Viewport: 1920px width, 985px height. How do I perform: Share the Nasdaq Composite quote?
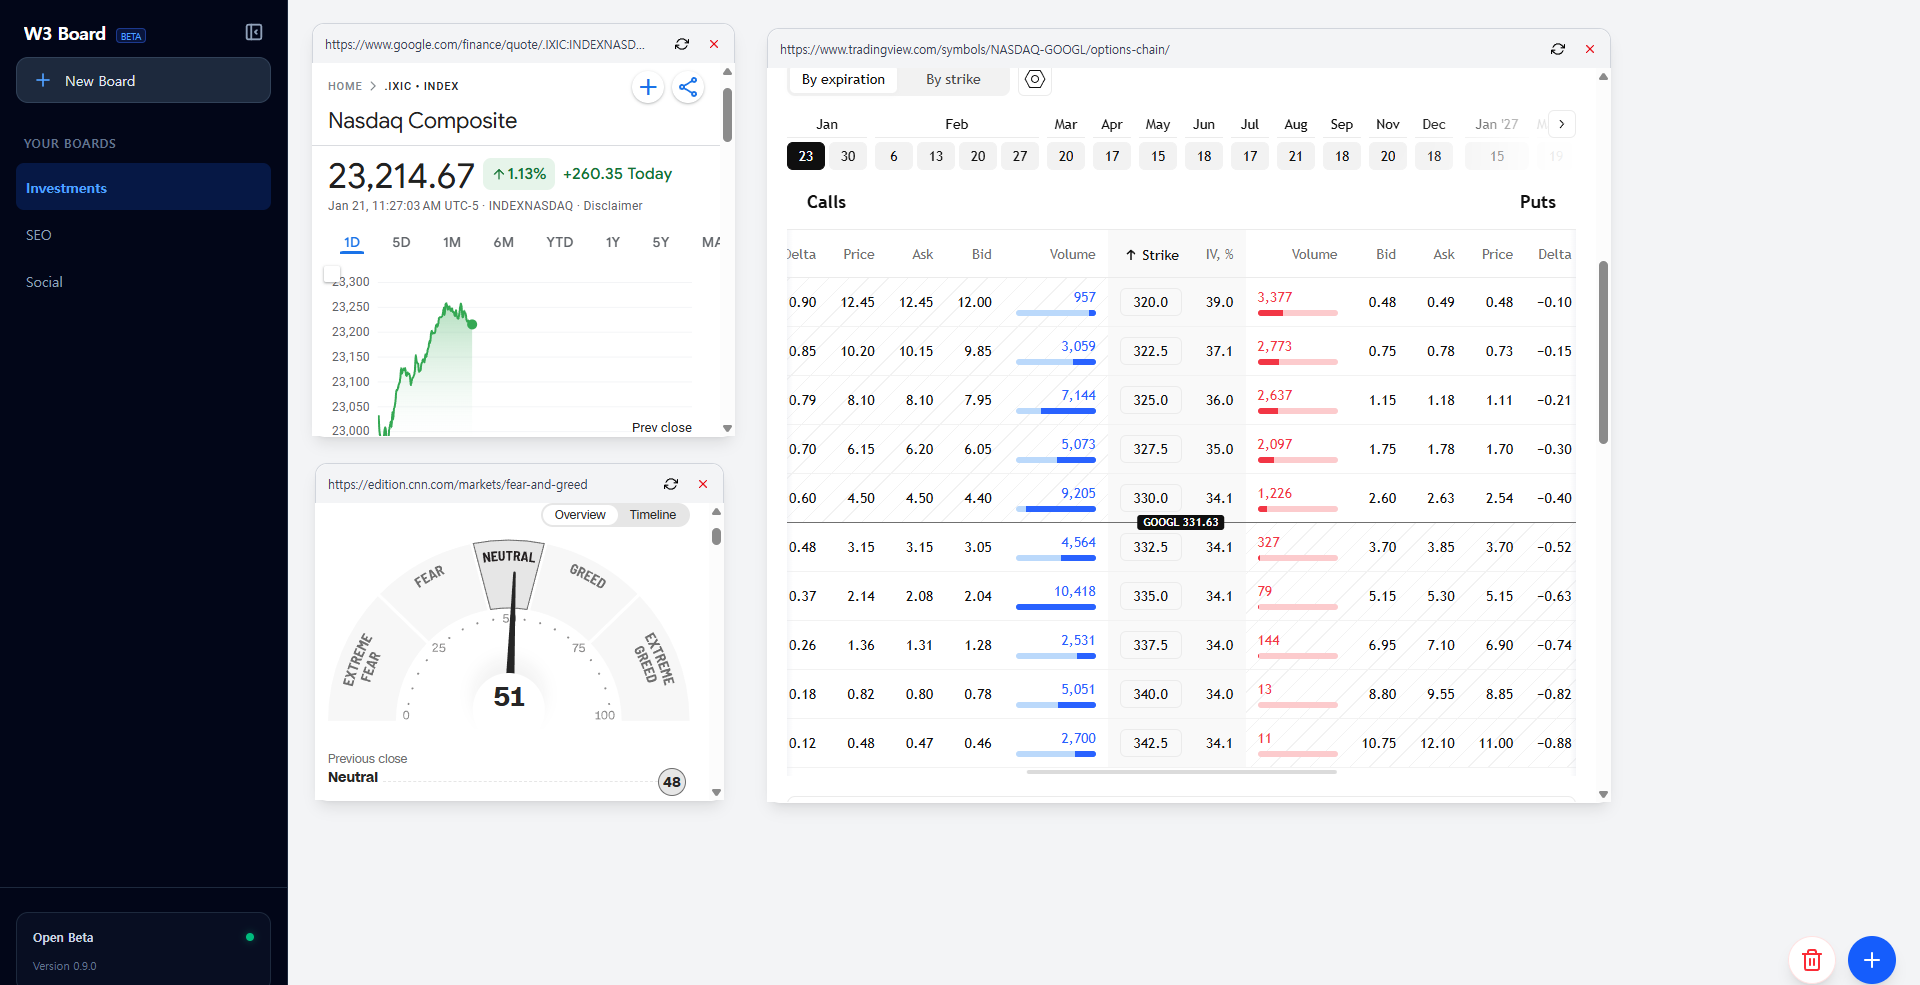[688, 87]
